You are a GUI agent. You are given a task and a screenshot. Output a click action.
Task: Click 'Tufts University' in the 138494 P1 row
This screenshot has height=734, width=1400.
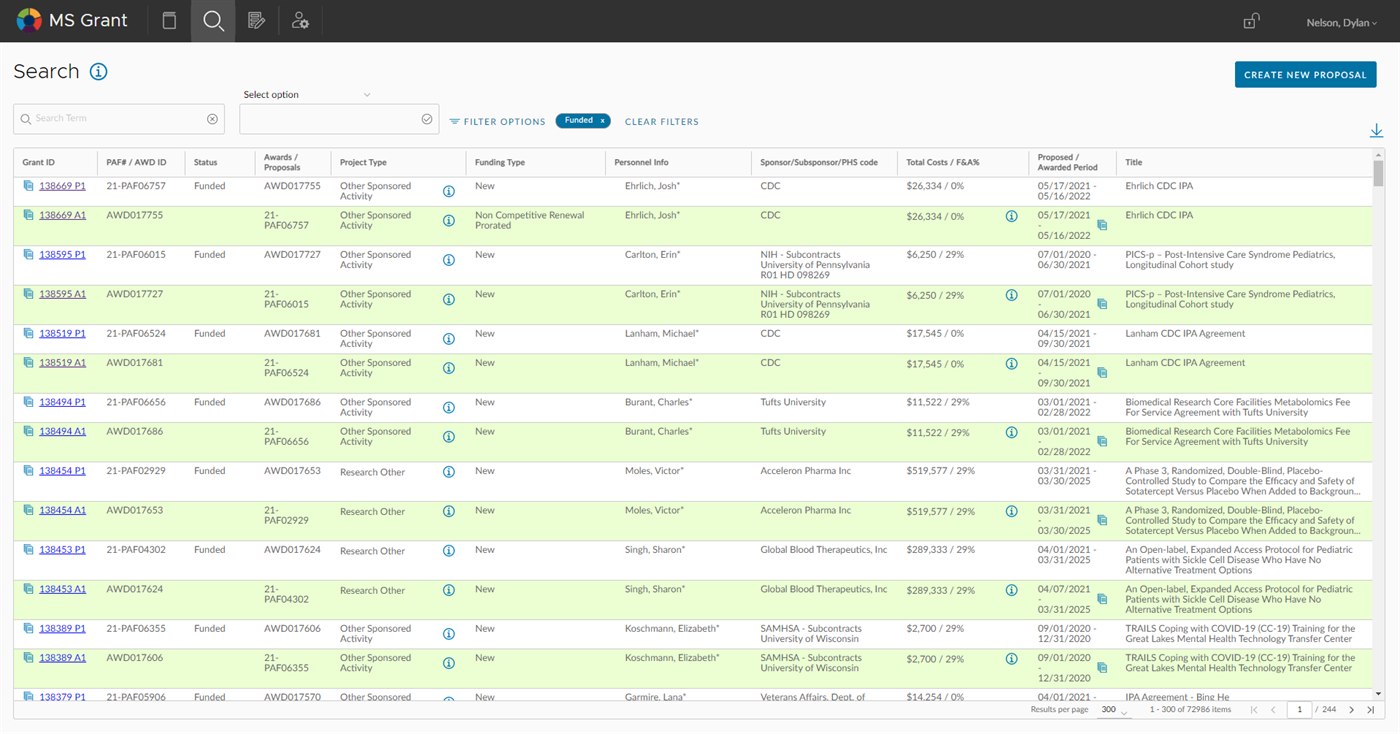[x=793, y=403]
